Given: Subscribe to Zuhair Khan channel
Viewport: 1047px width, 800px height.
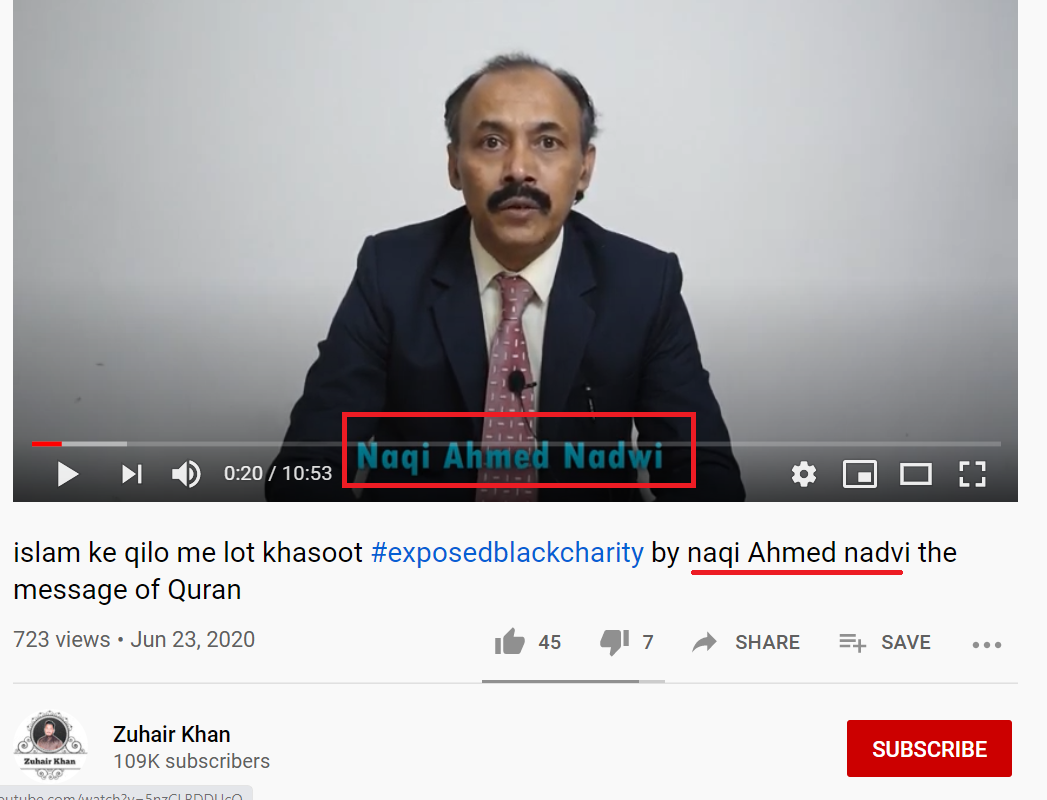Looking at the screenshot, I should 929,749.
